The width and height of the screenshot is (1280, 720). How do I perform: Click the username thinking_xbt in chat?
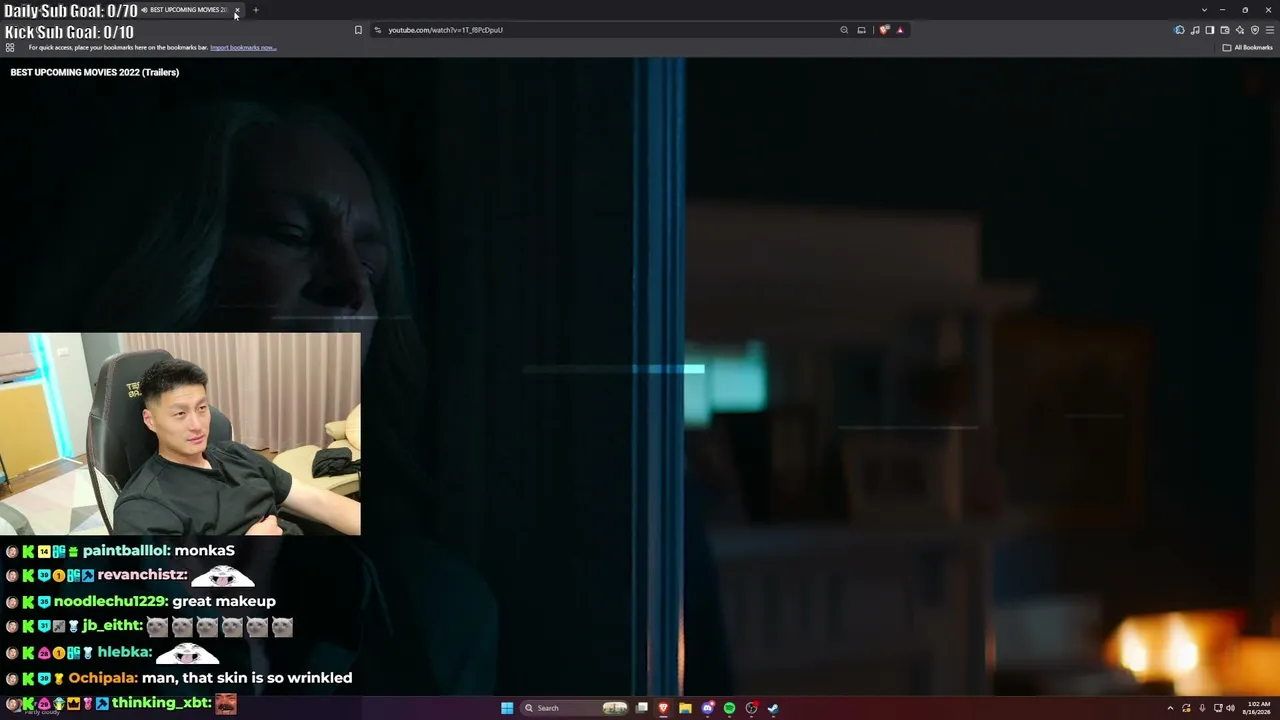tap(159, 703)
